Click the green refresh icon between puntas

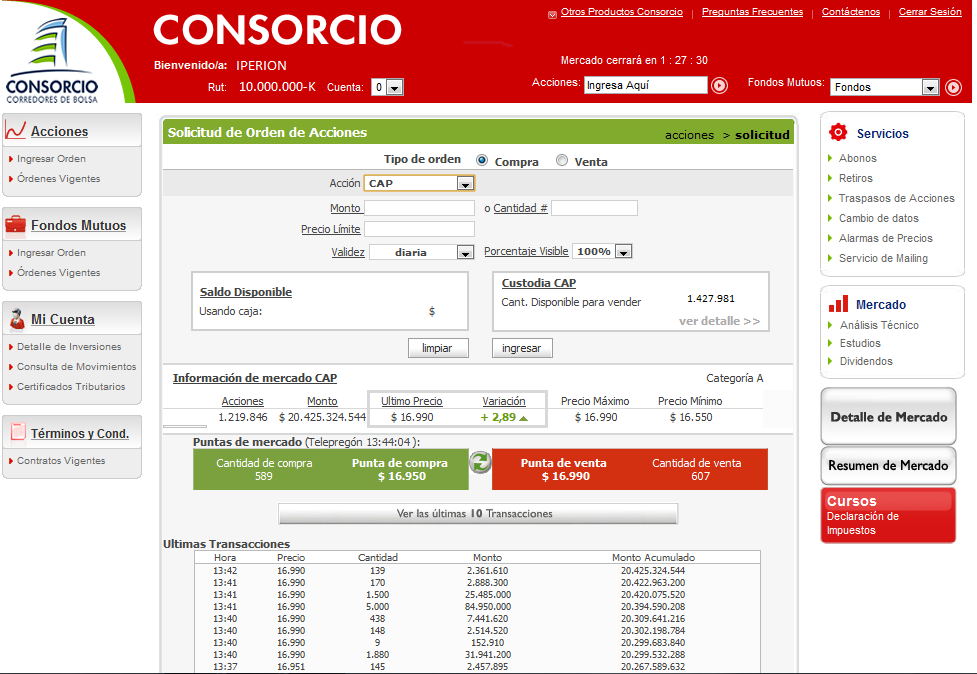pyautogui.click(x=480, y=462)
